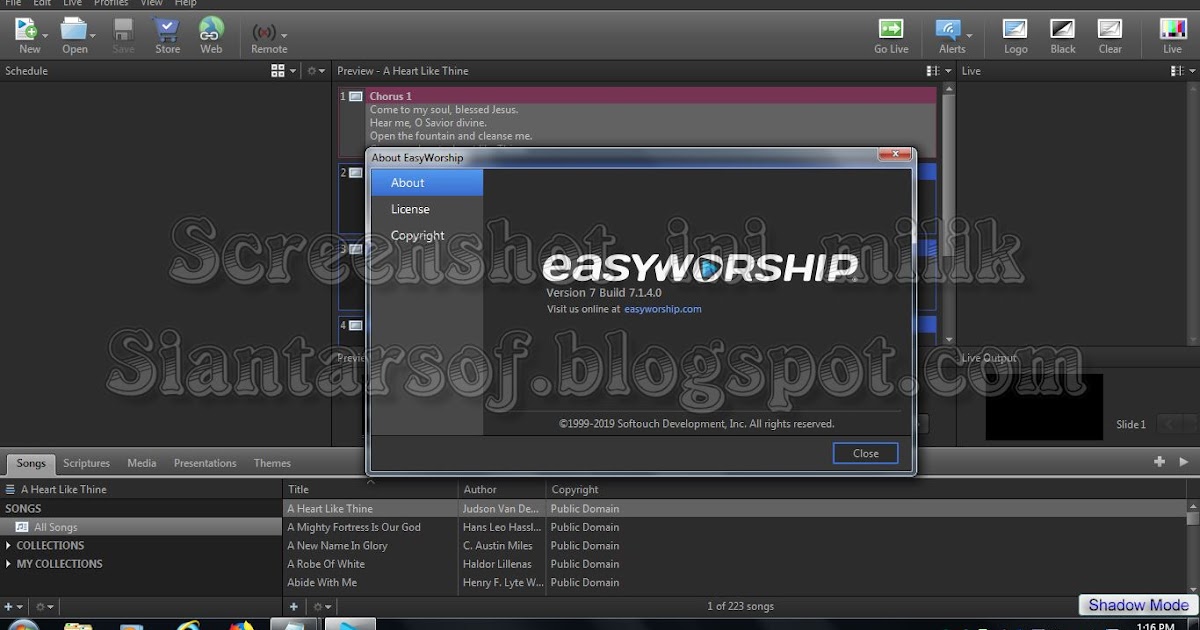Click the All Songs music note icon
Viewport: 1200px width, 630px height.
click(22, 527)
